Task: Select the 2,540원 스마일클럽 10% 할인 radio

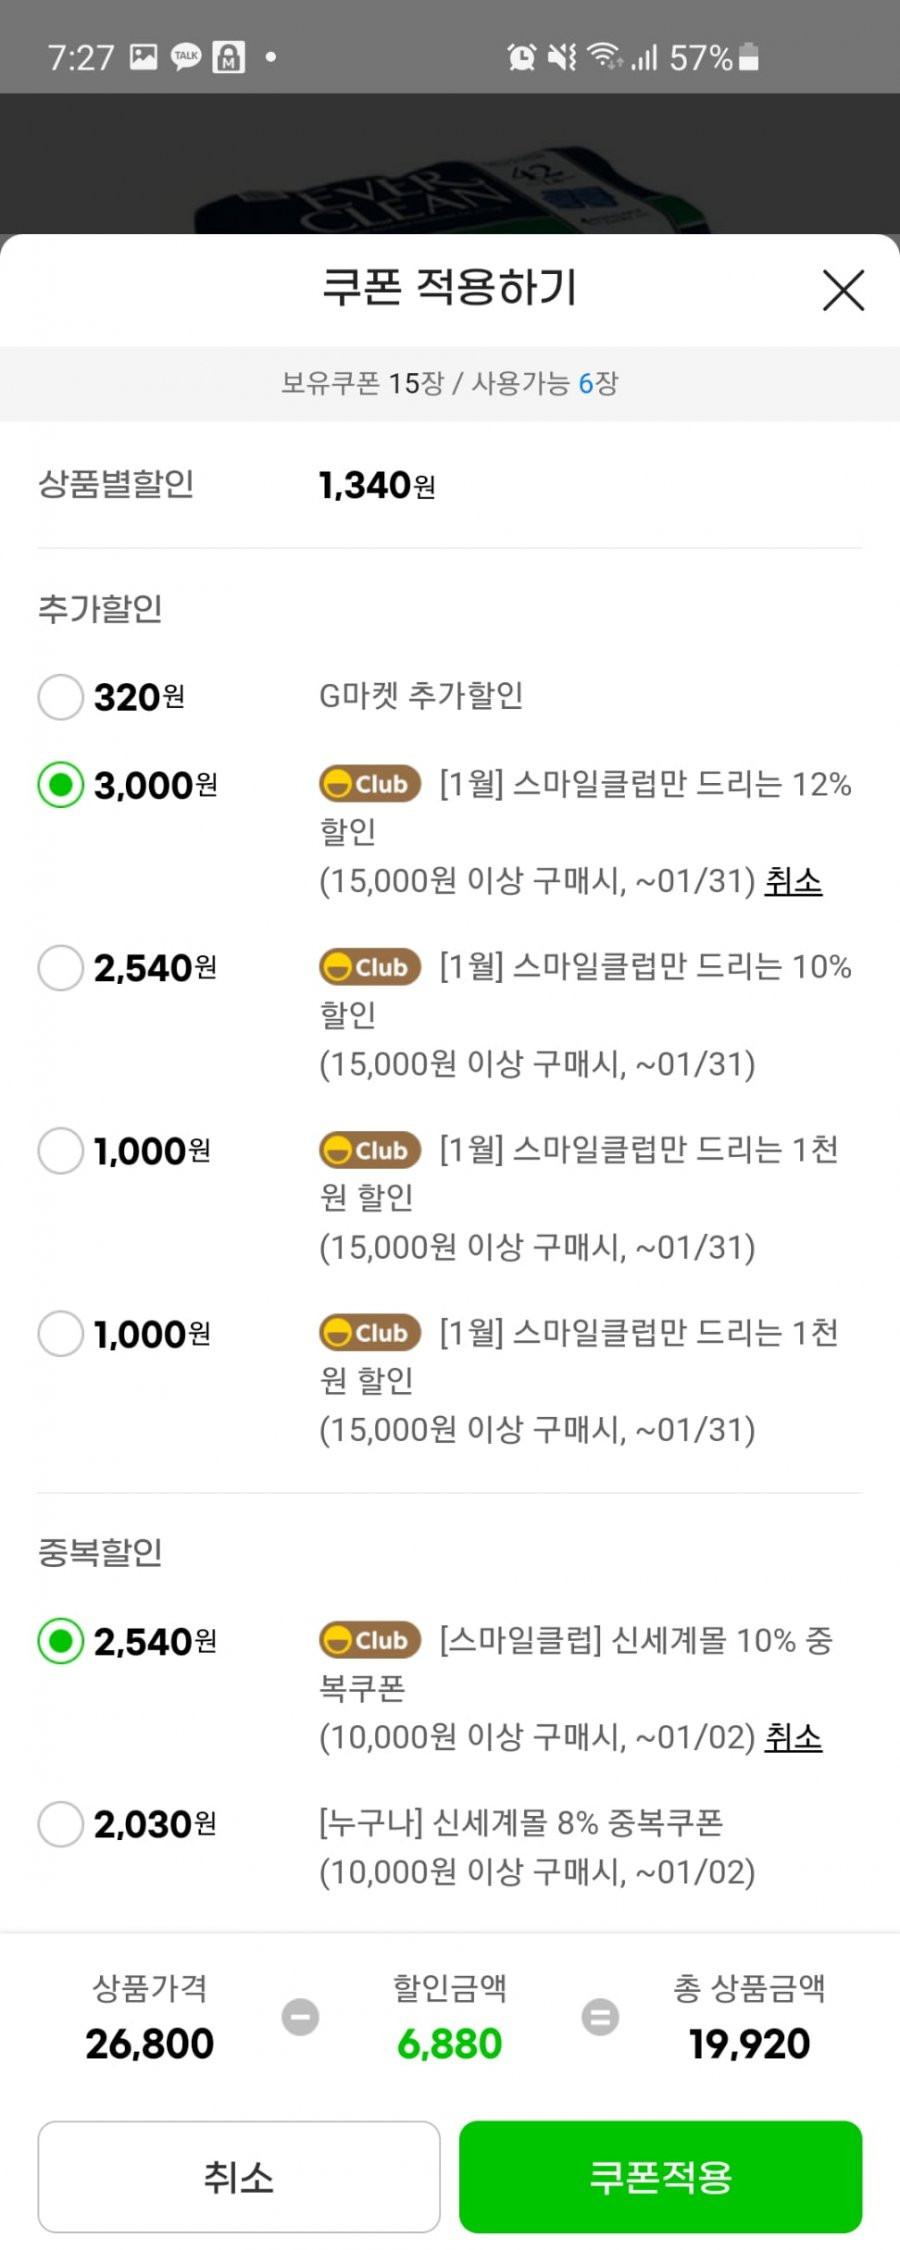Action: pyautogui.click(x=60, y=968)
